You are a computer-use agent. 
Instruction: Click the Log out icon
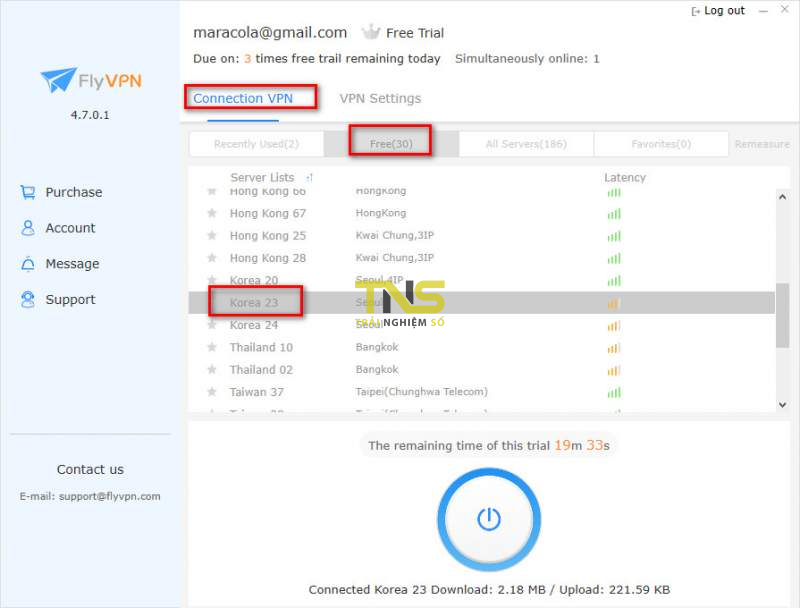[x=695, y=11]
